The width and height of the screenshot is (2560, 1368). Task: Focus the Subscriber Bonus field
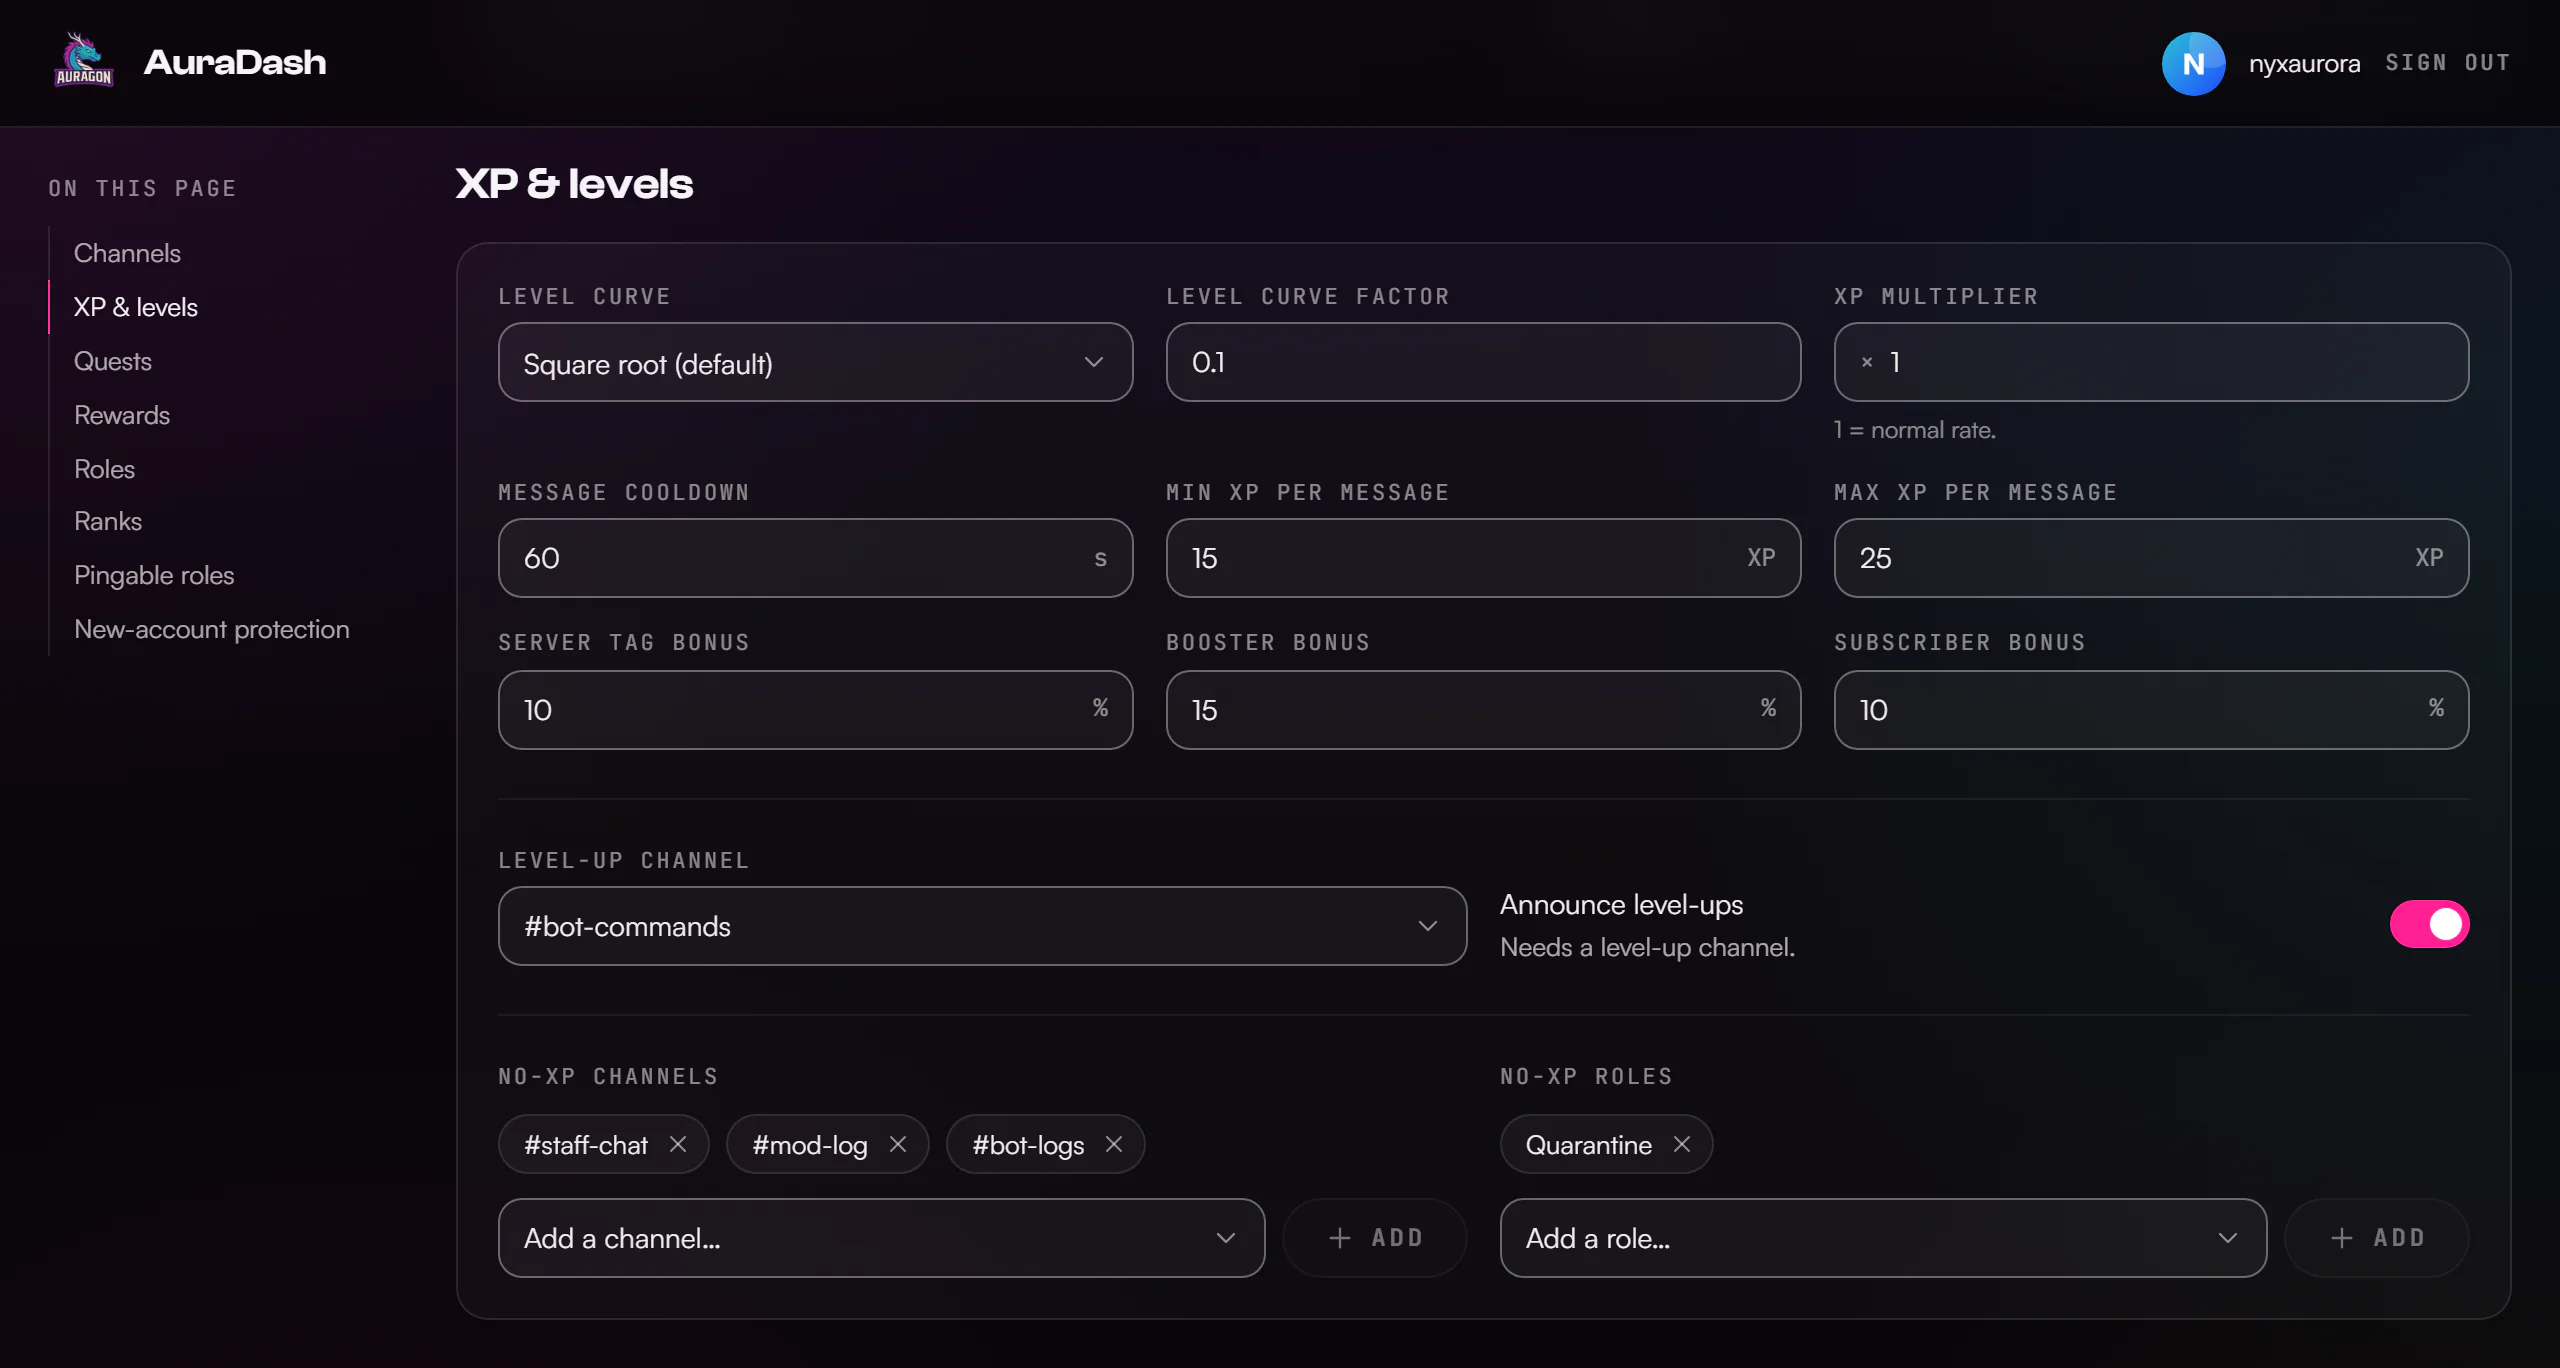(2151, 710)
